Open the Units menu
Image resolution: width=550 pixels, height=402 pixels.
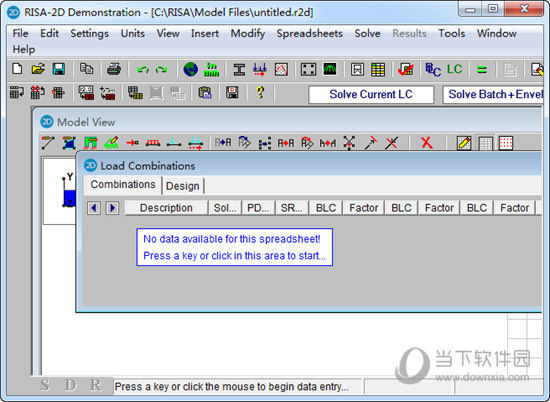click(133, 33)
